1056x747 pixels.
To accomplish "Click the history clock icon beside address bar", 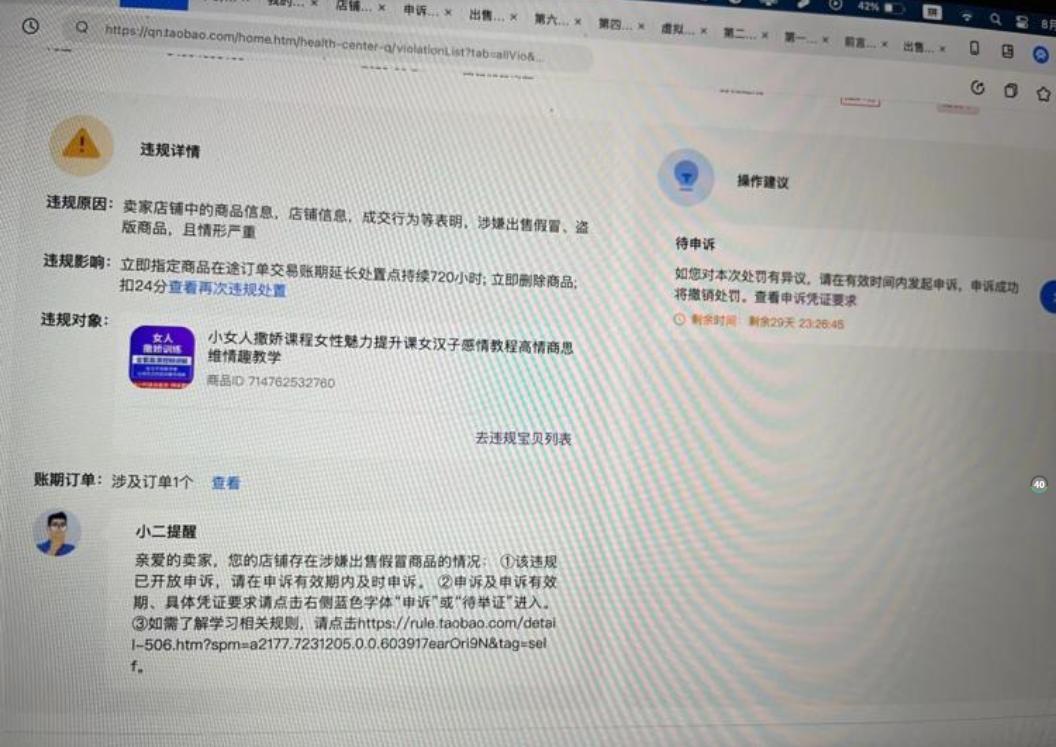I will pyautogui.click(x=30, y=26).
